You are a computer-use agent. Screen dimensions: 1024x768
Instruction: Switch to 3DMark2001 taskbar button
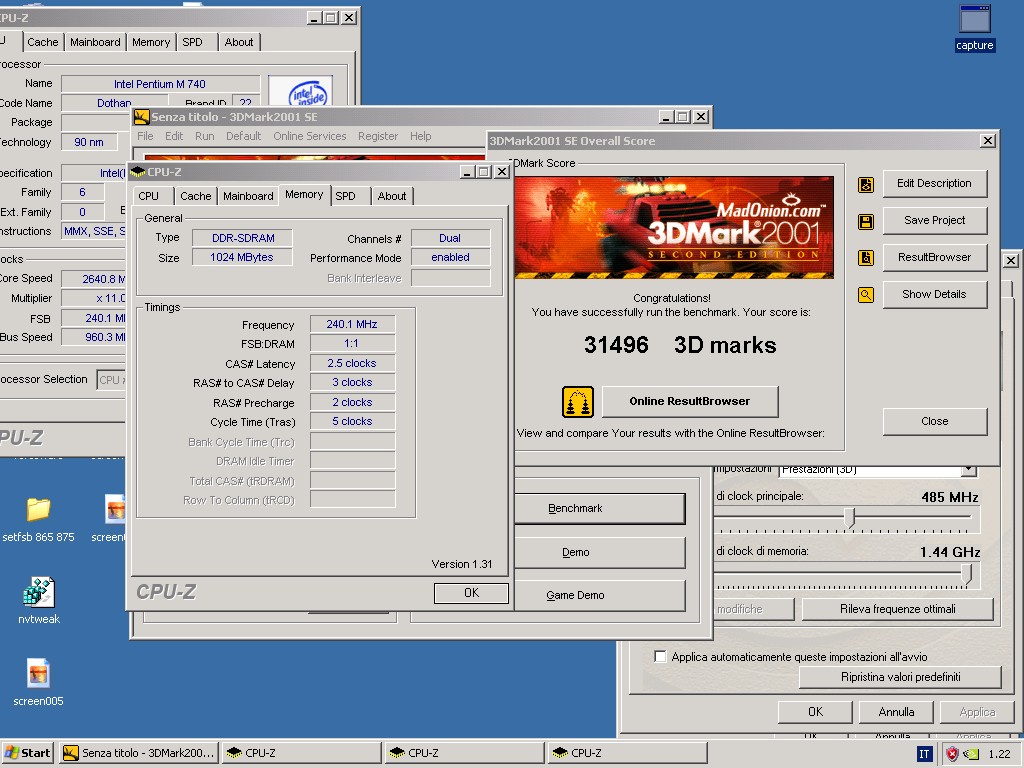[x=138, y=753]
